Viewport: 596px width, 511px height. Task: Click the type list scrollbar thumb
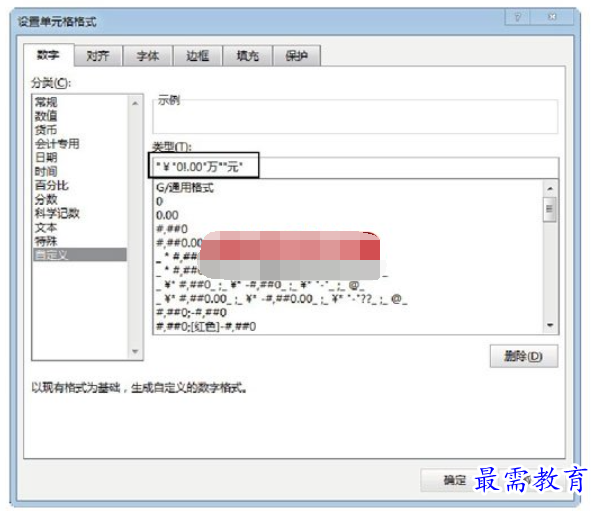(549, 209)
